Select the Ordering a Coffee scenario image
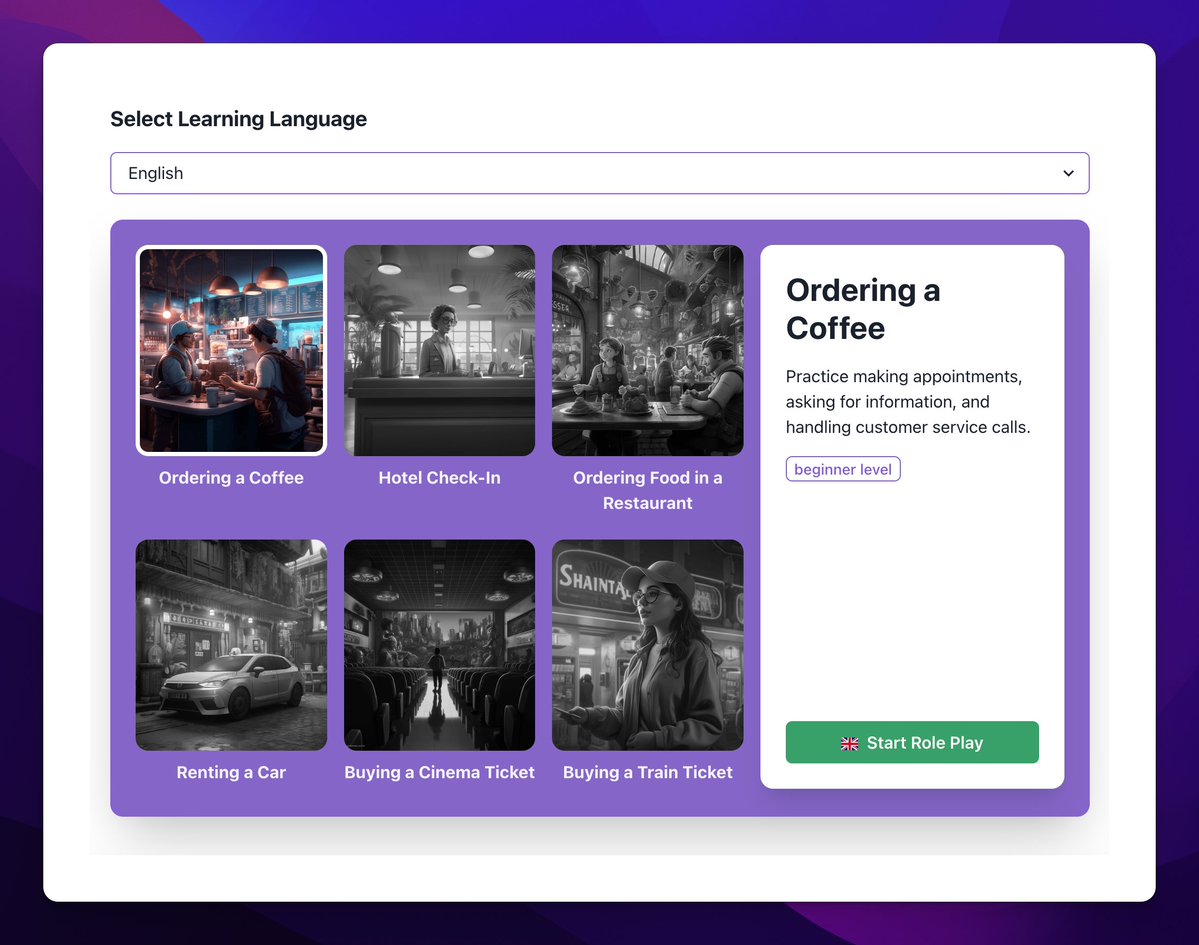Screen dimensions: 1199x945 tap(231, 350)
